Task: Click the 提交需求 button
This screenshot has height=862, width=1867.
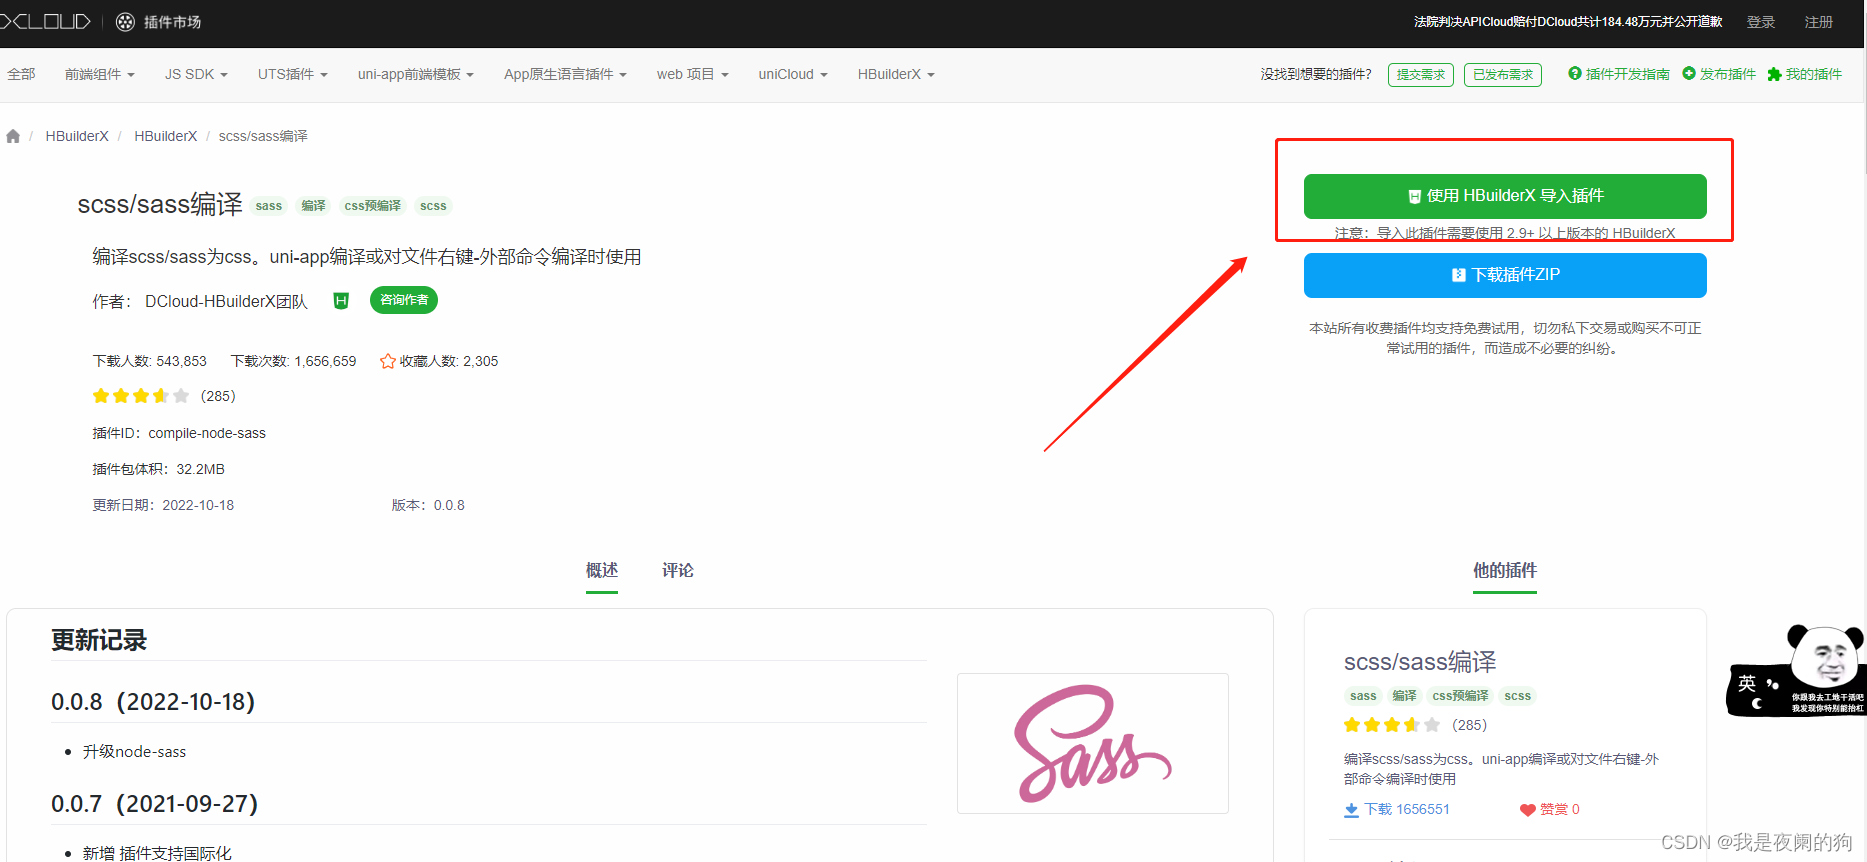Action: click(1421, 75)
